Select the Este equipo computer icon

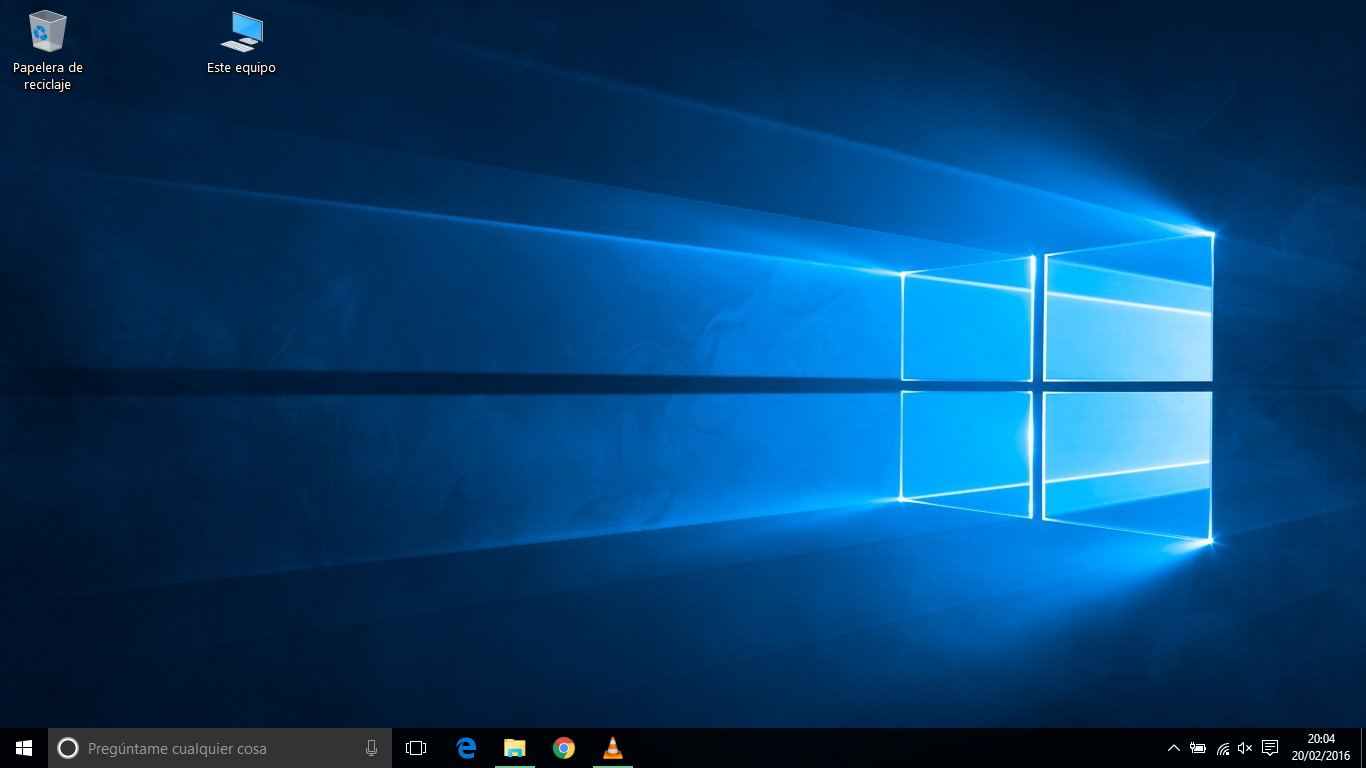pyautogui.click(x=241, y=32)
